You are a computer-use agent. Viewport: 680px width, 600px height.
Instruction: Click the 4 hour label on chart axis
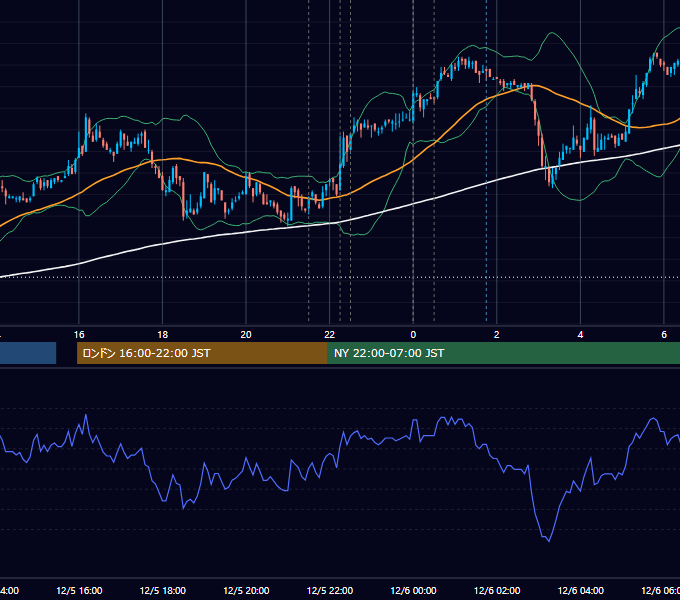point(580,335)
